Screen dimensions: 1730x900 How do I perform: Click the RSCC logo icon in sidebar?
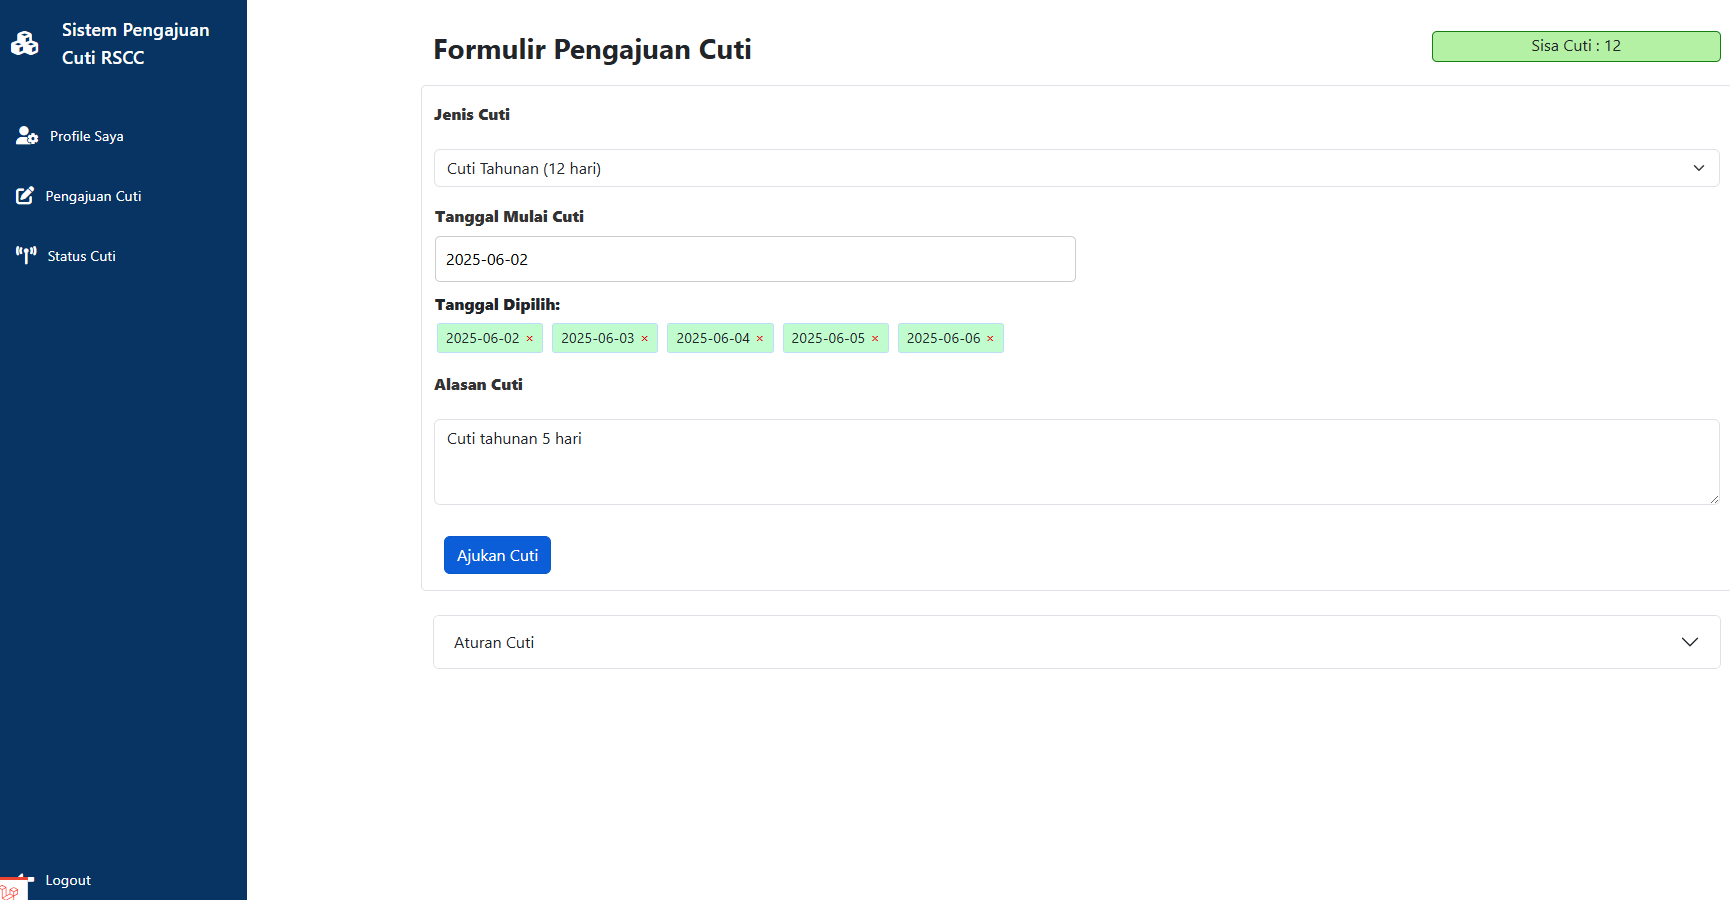pyautogui.click(x=25, y=43)
